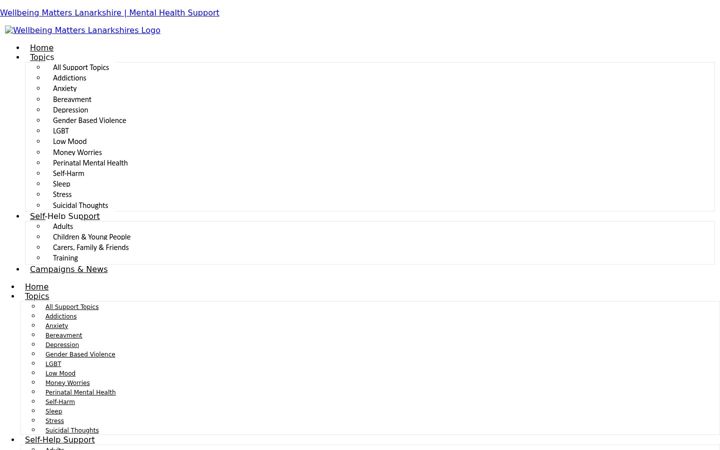Open Self-Help Support in the upper menu
The image size is (720, 450).
(x=65, y=216)
